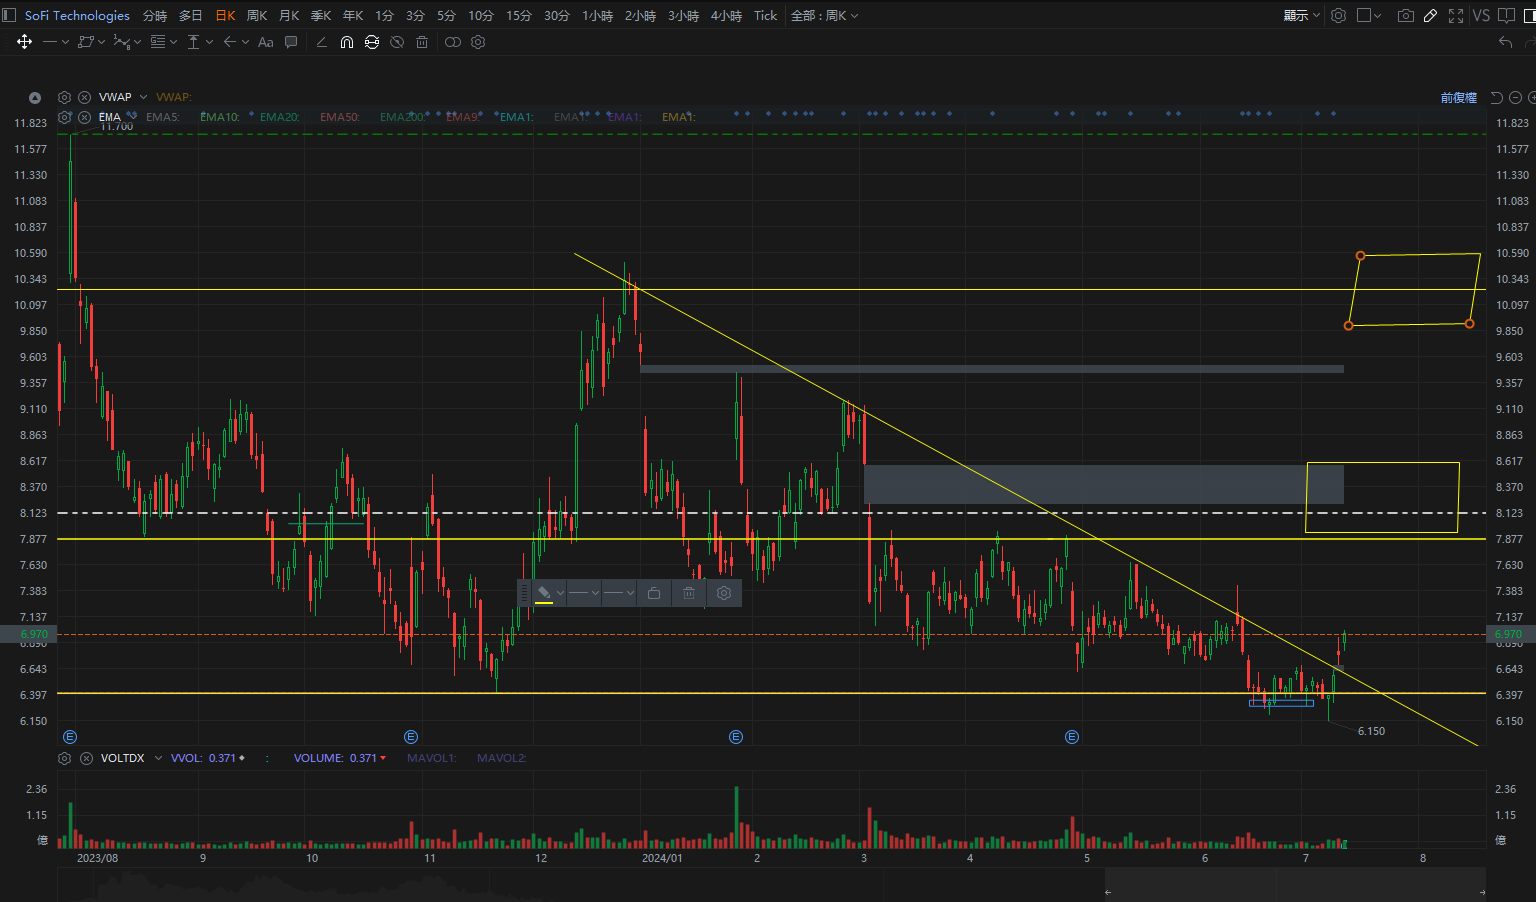Select the 周K weekly candle tab

257,15
